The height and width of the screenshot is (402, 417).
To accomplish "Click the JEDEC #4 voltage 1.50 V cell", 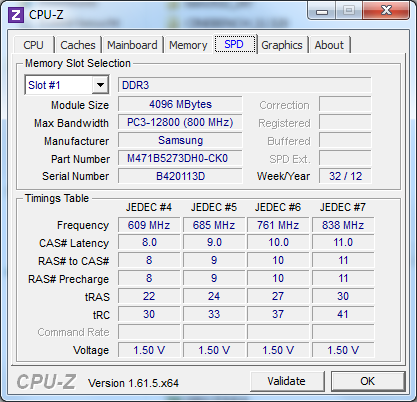I will click(x=149, y=350).
